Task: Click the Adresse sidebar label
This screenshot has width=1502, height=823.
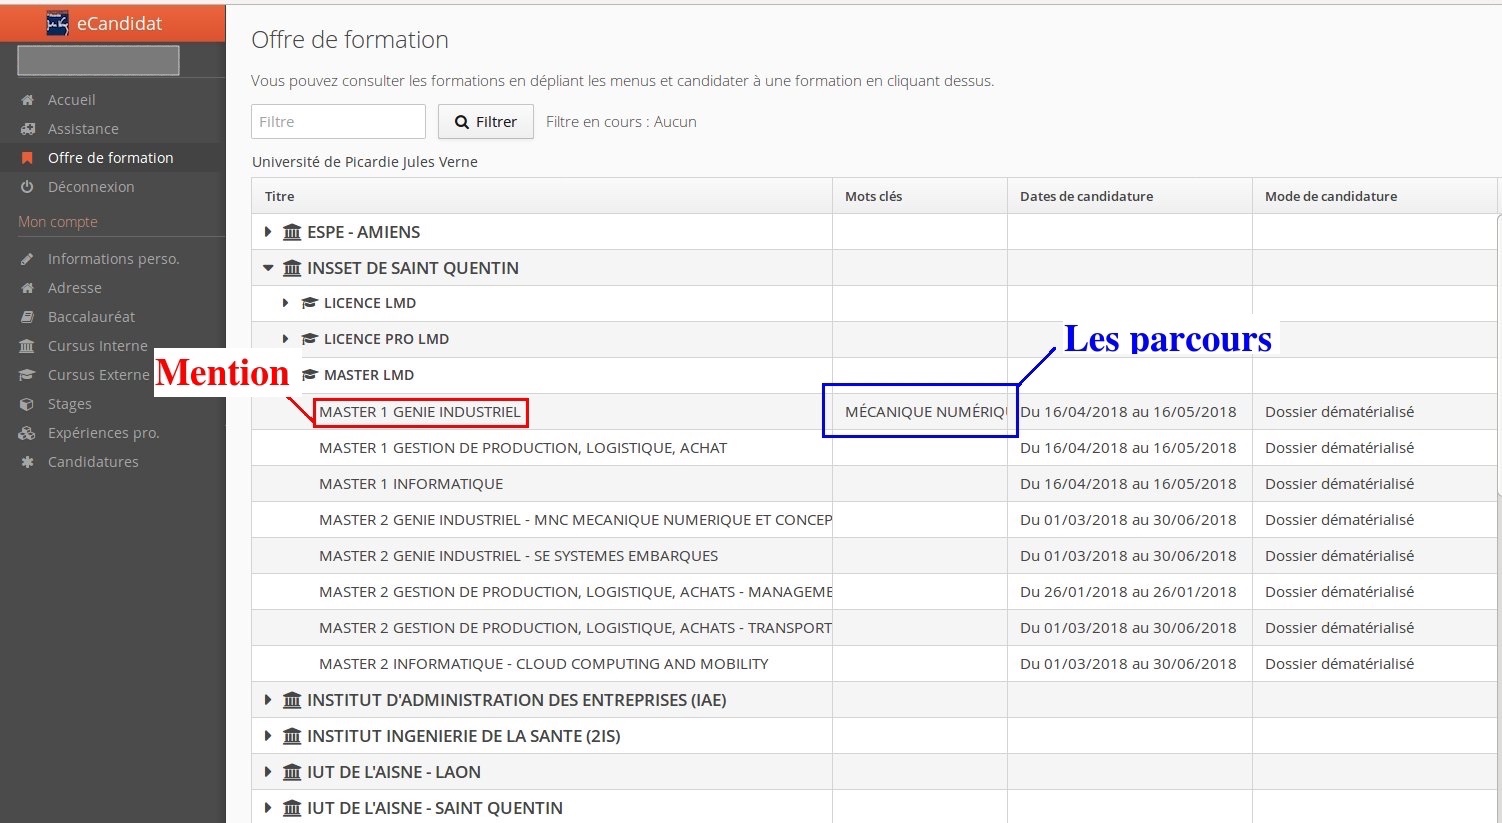Action: tap(75, 288)
